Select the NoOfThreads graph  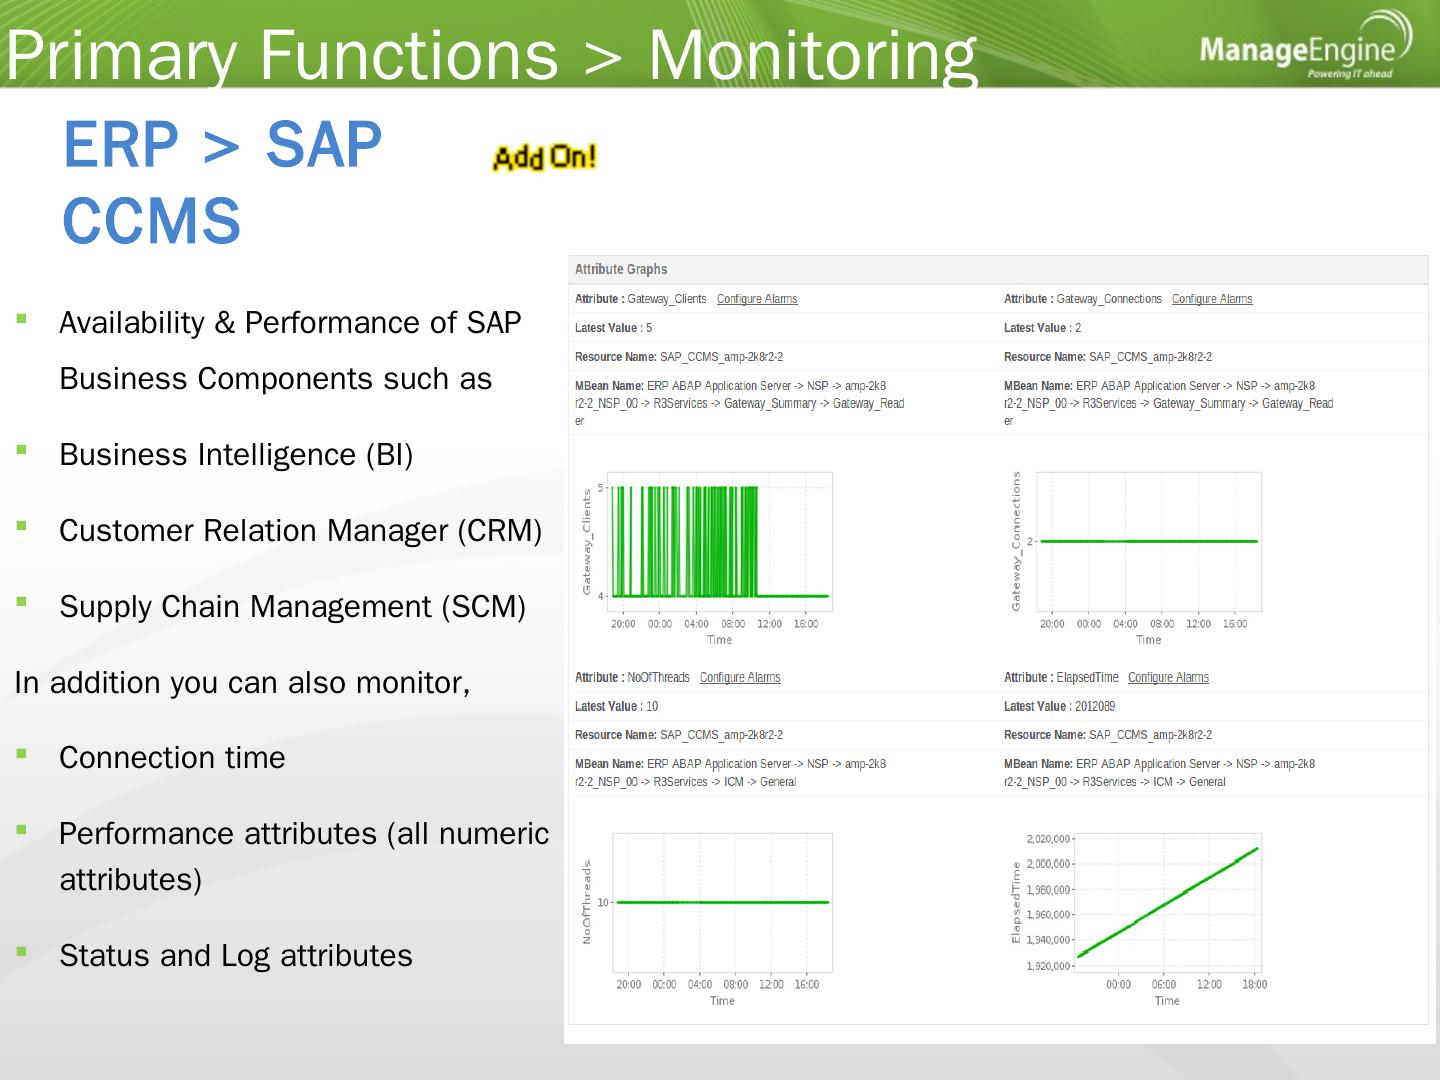707,919
